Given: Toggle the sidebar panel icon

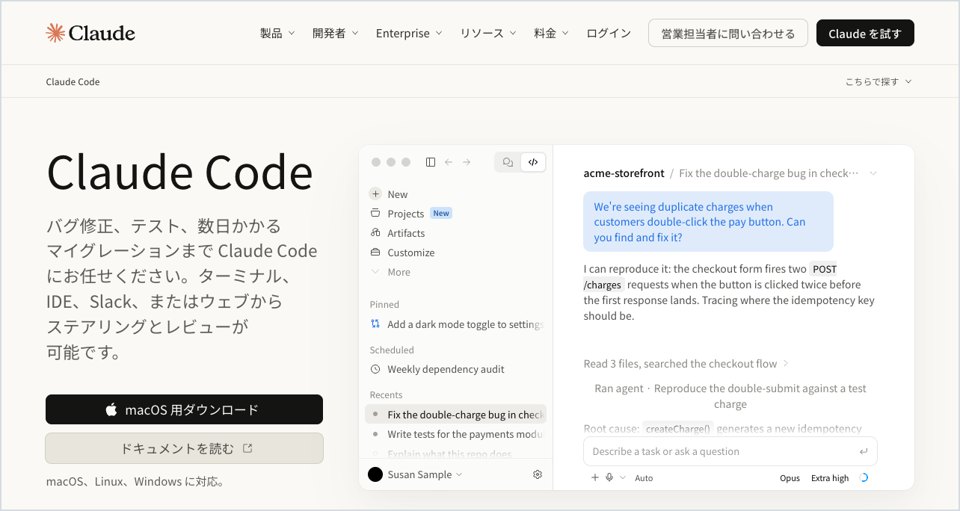Looking at the screenshot, I should [x=430, y=162].
